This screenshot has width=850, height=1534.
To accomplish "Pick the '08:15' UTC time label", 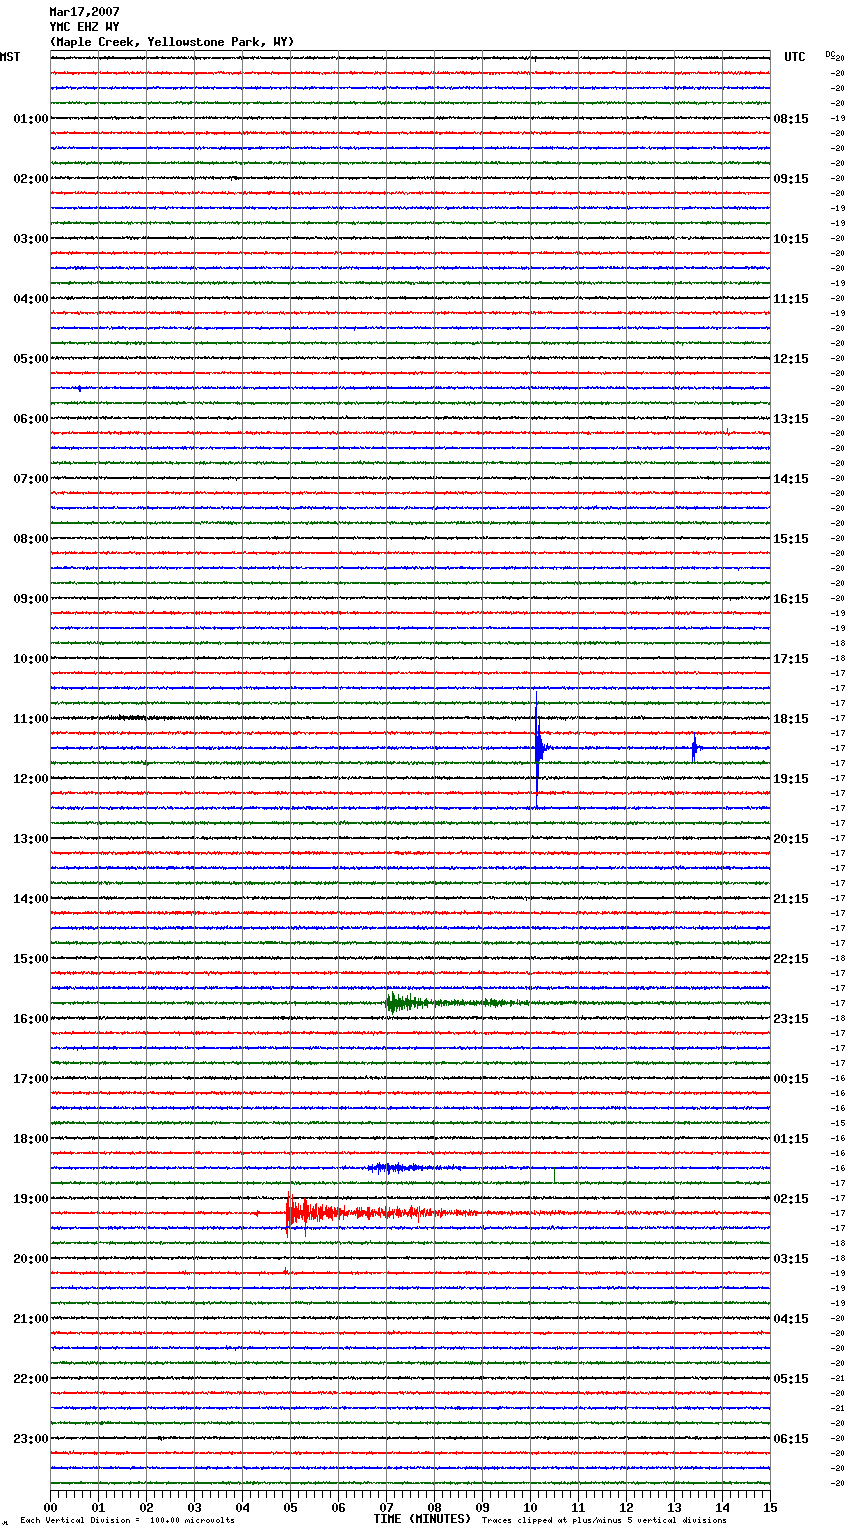I will point(791,119).
